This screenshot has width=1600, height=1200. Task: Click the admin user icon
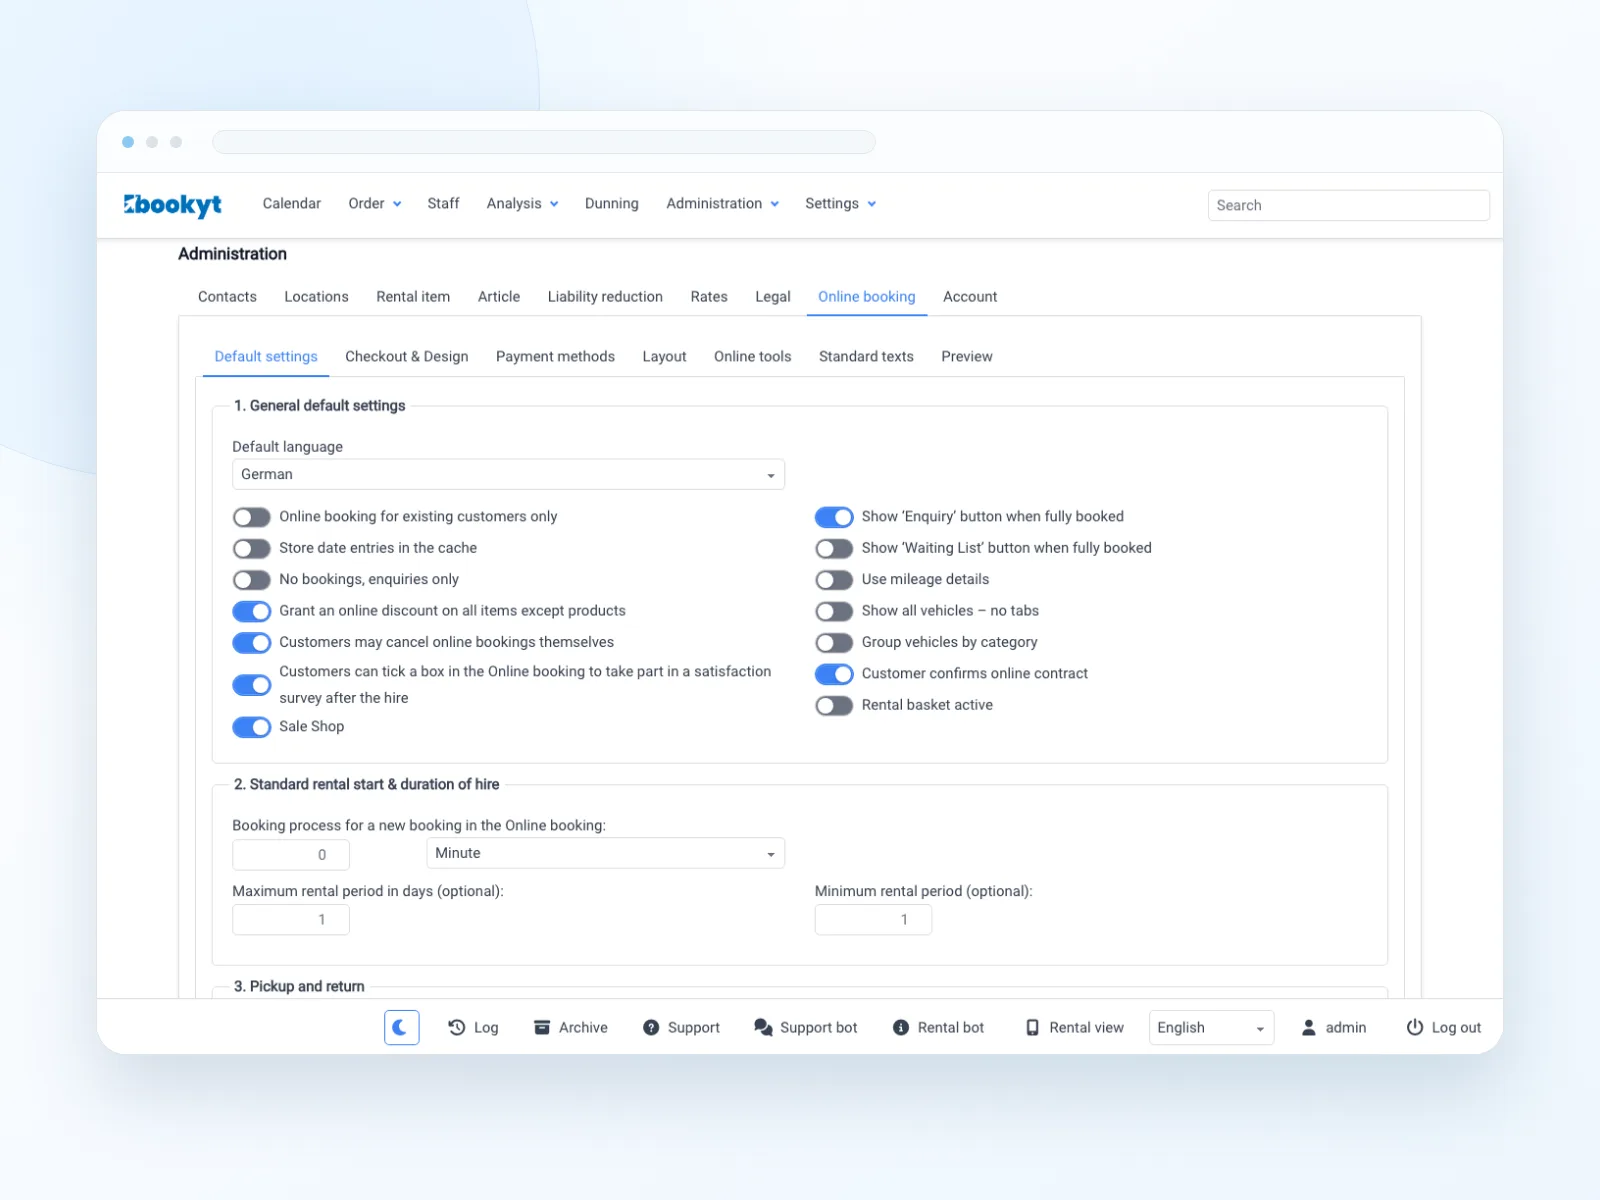[x=1308, y=1027]
